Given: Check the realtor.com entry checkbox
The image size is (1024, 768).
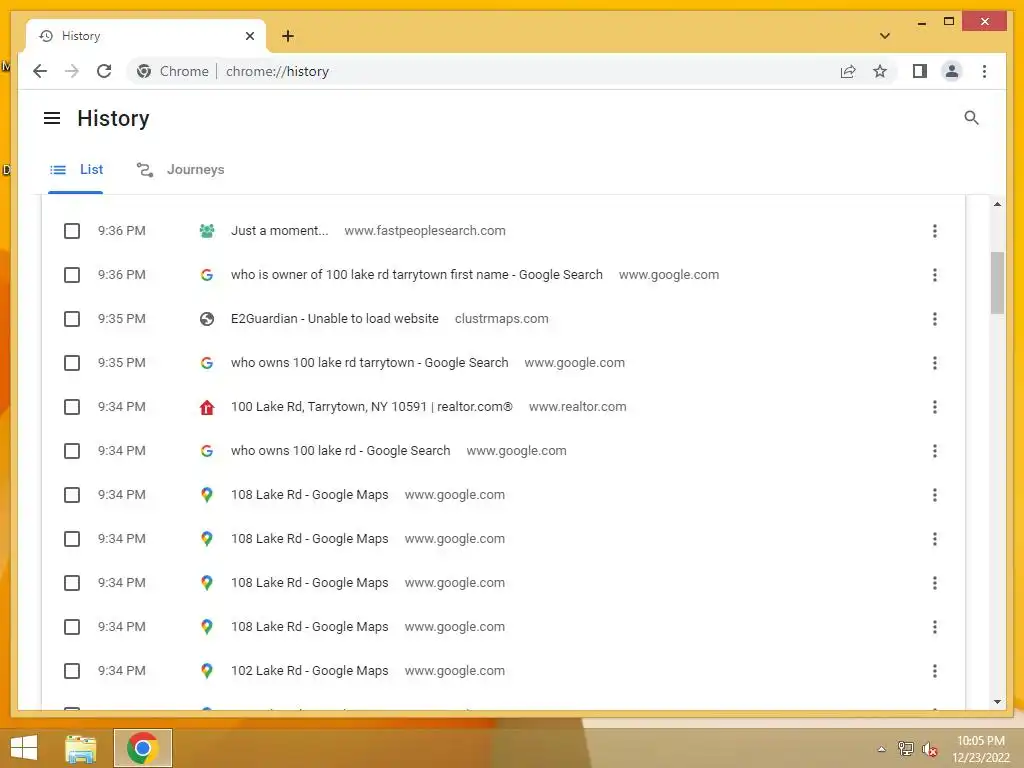Looking at the screenshot, I should coord(72,407).
